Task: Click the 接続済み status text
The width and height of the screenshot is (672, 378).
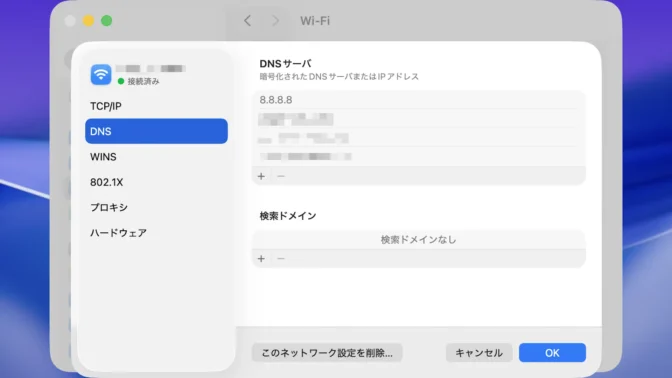Action: tap(143, 81)
